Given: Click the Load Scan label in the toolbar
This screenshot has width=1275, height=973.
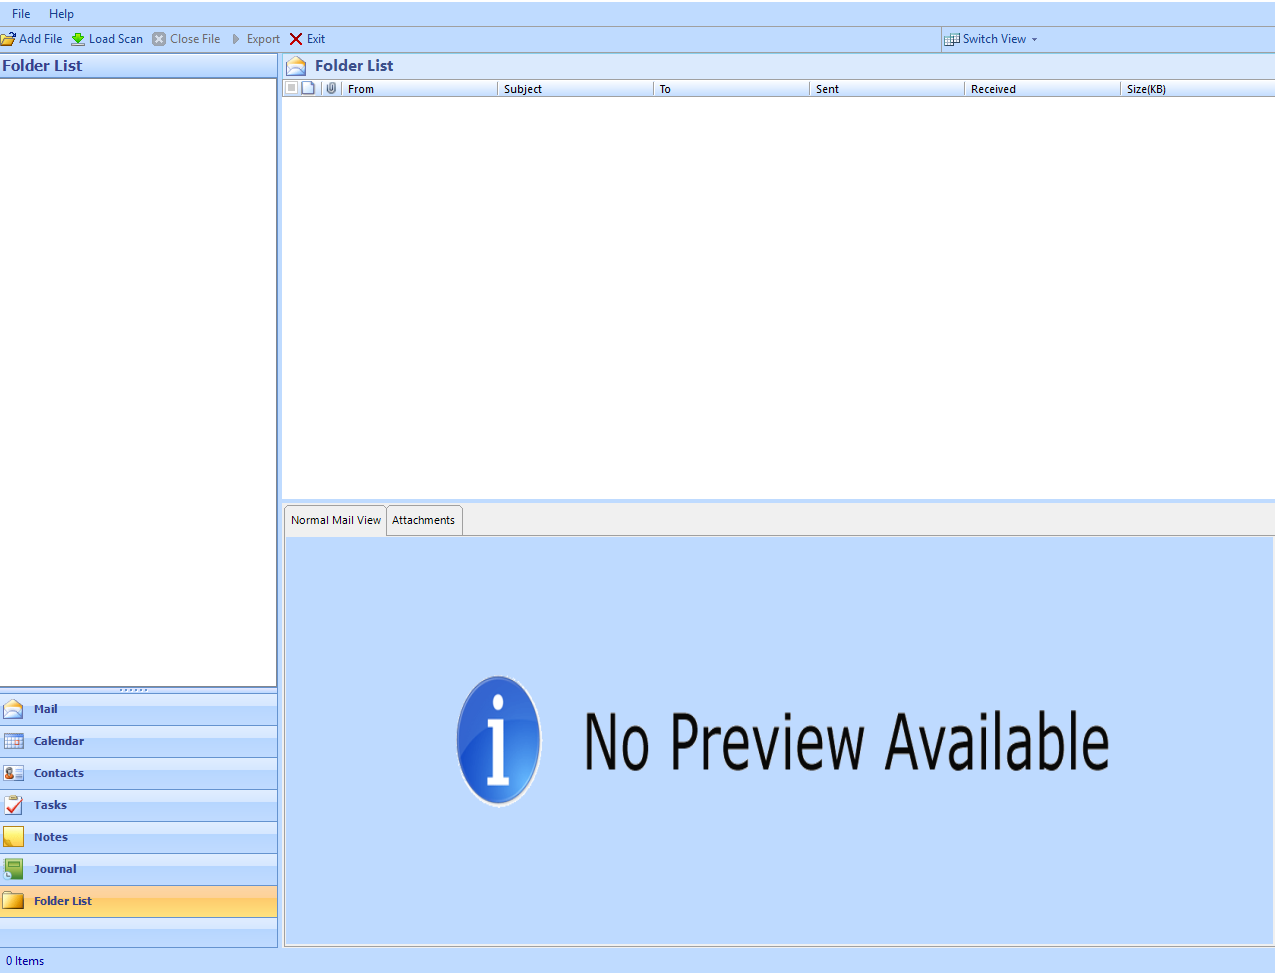Looking at the screenshot, I should [x=116, y=39].
